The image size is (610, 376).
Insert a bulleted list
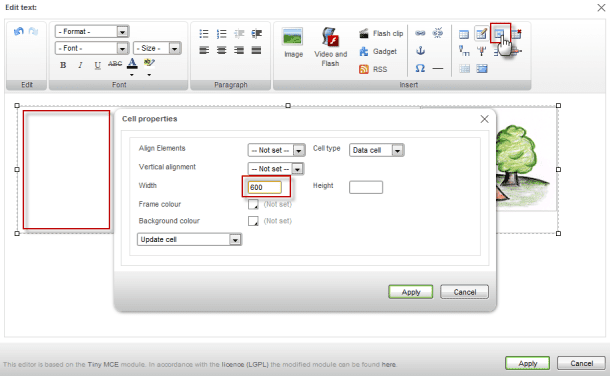click(x=204, y=33)
